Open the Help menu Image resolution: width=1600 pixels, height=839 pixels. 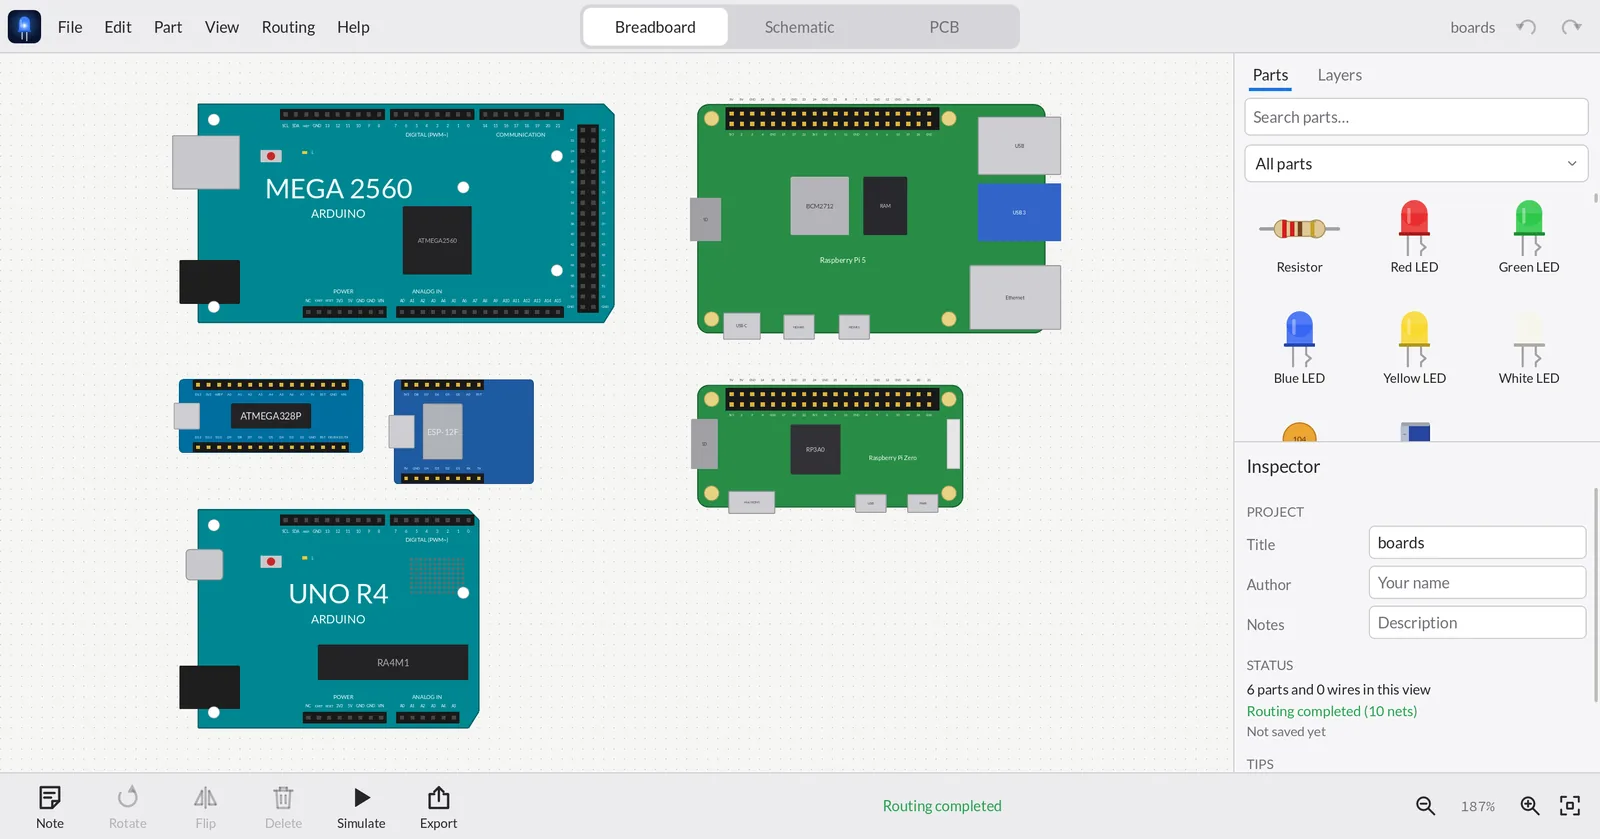(353, 27)
